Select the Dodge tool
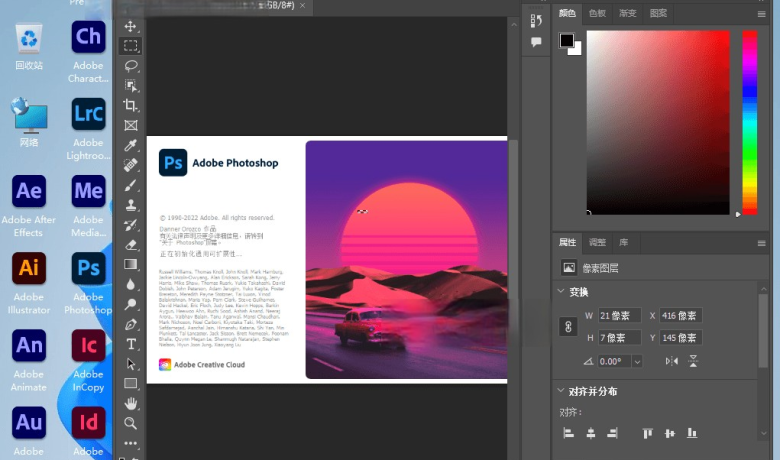Viewport: 780px width, 460px height. [x=131, y=304]
